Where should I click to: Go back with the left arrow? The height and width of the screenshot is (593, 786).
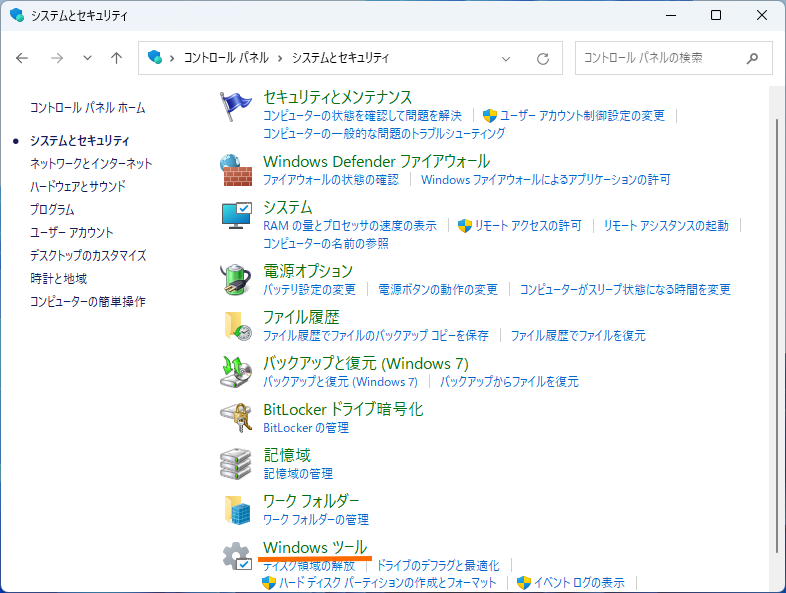(22, 58)
